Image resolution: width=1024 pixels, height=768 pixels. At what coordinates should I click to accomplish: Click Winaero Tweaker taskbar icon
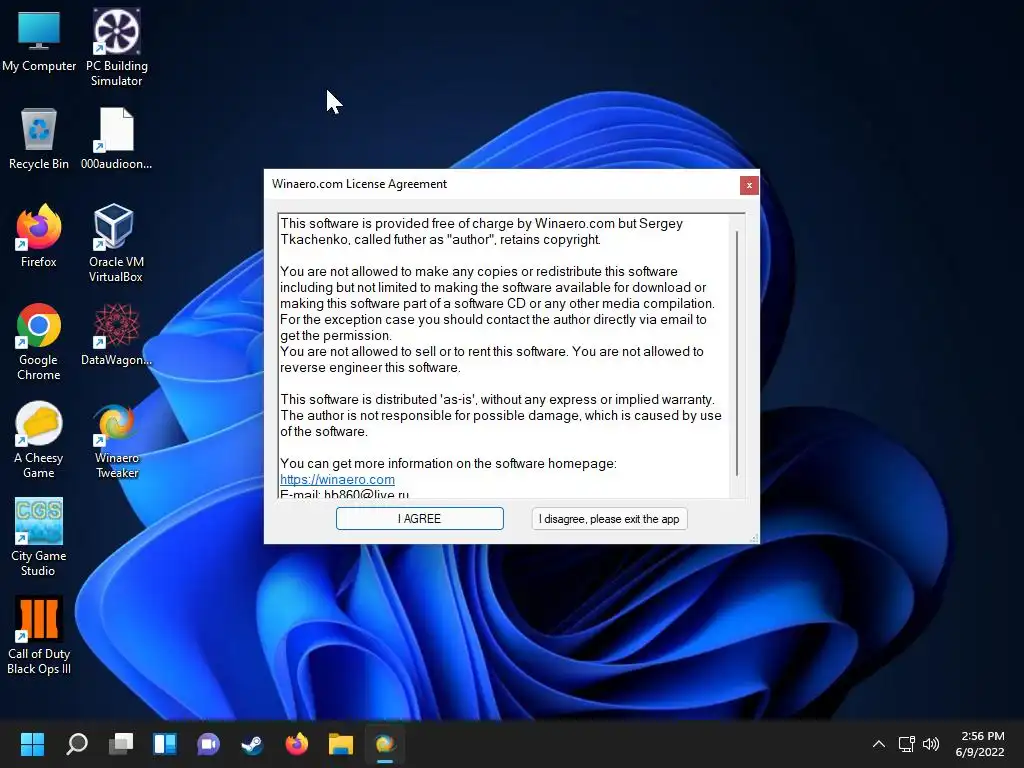(x=385, y=744)
